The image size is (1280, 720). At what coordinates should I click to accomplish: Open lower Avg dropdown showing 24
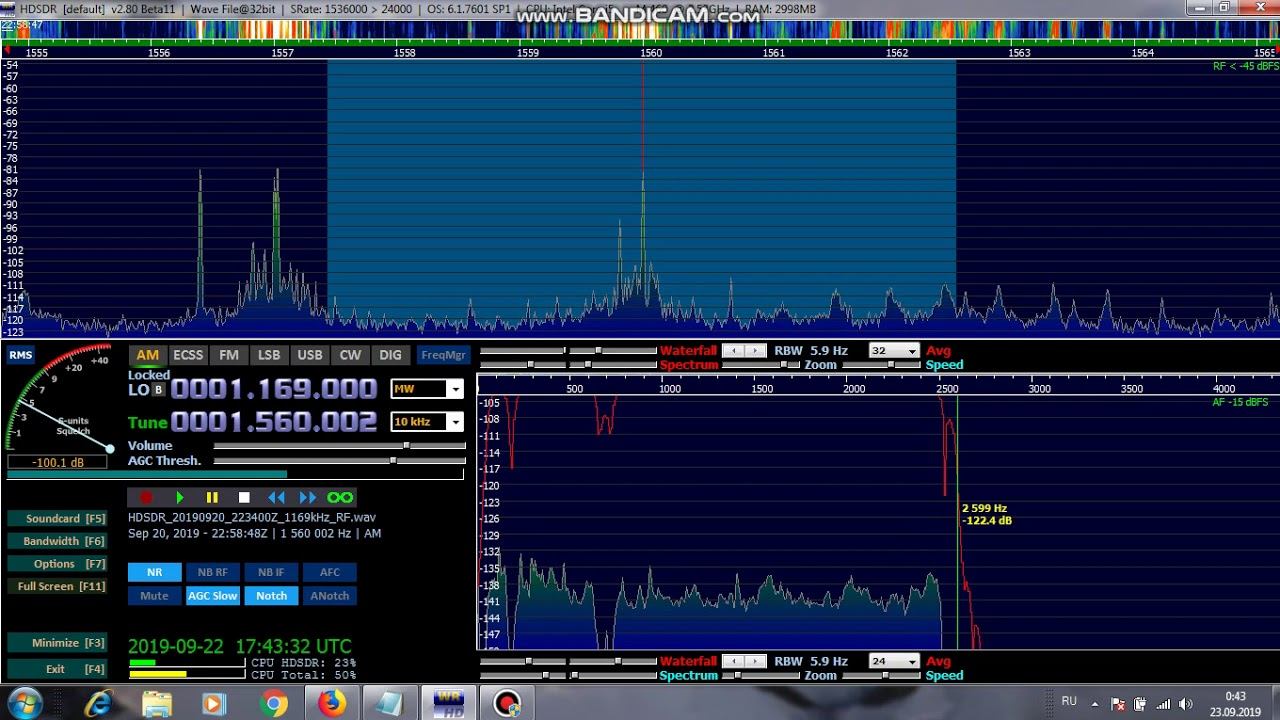coord(894,661)
